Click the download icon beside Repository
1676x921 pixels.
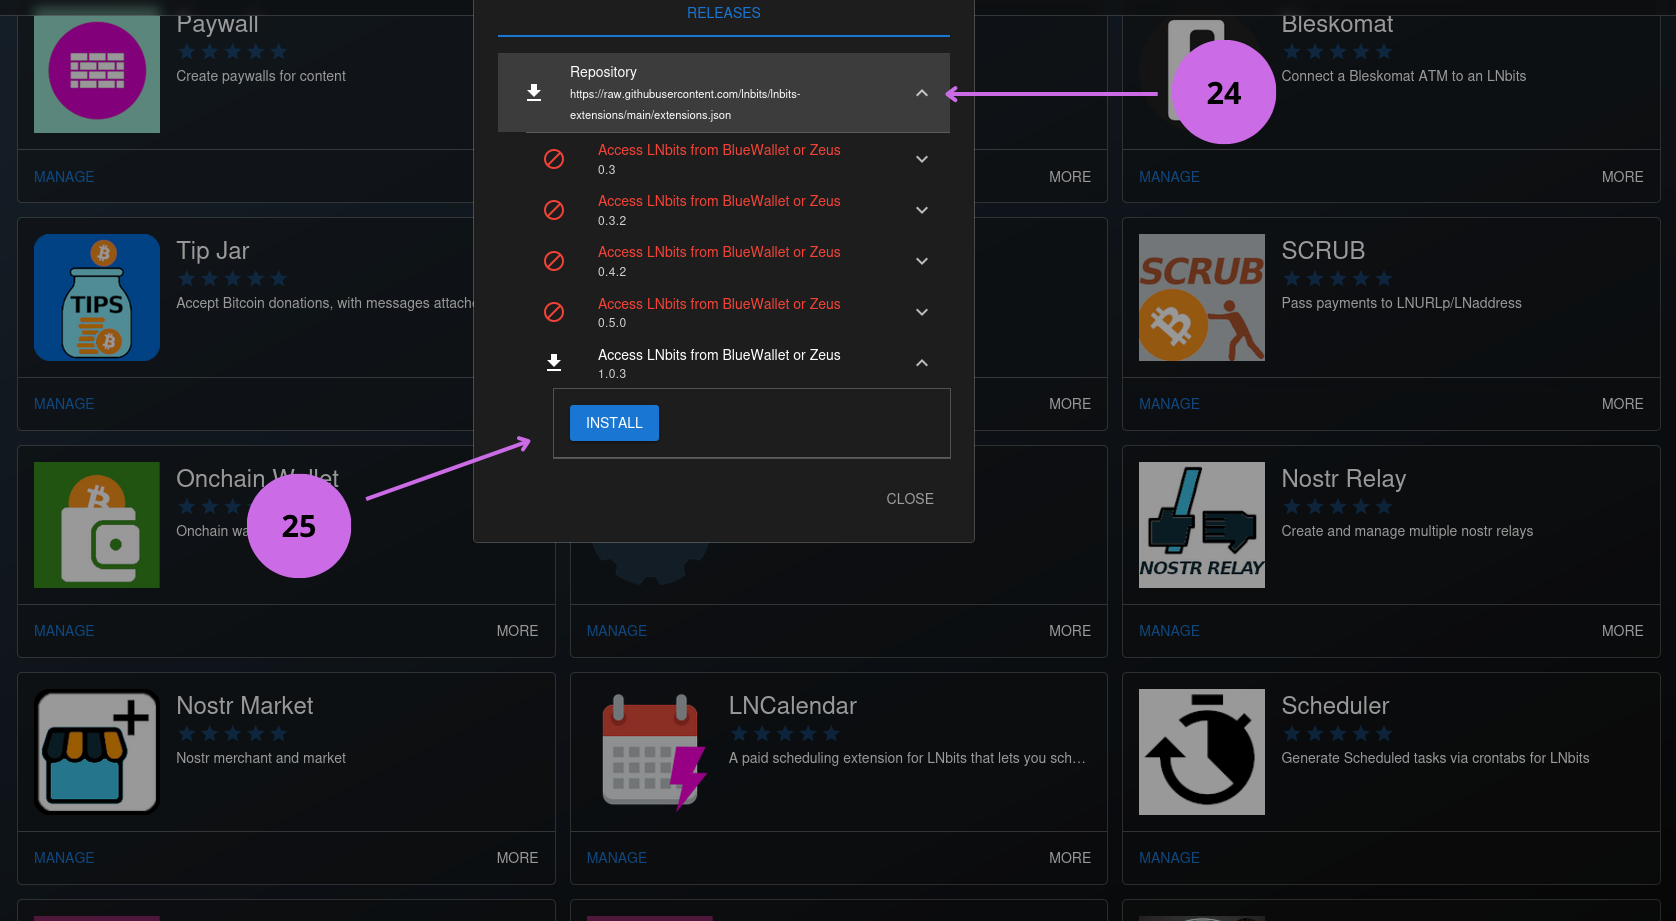point(534,93)
